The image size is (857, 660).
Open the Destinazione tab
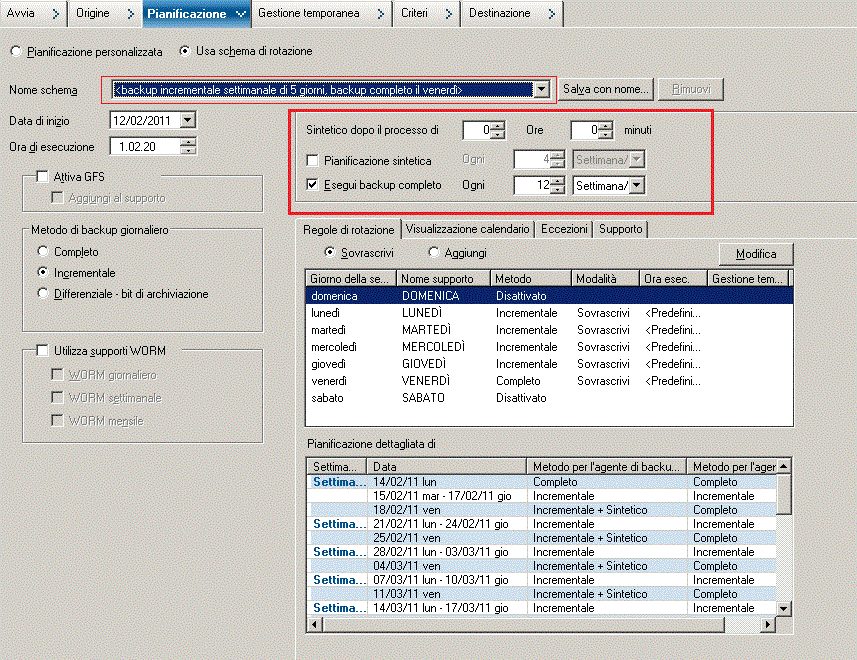(x=500, y=13)
